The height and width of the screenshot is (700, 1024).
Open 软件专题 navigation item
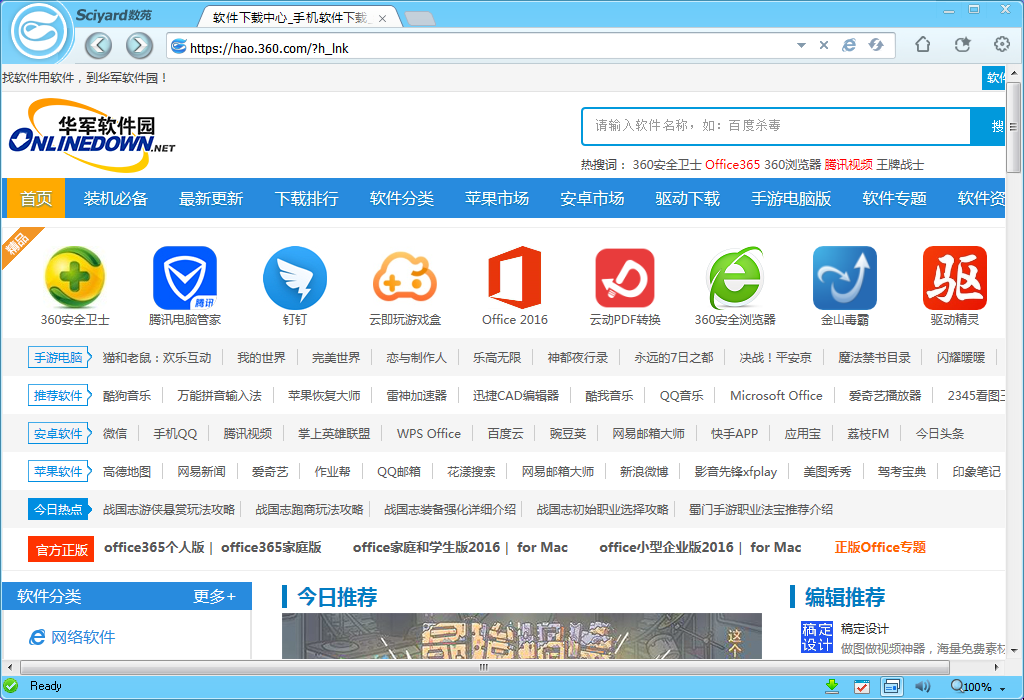[x=894, y=199]
